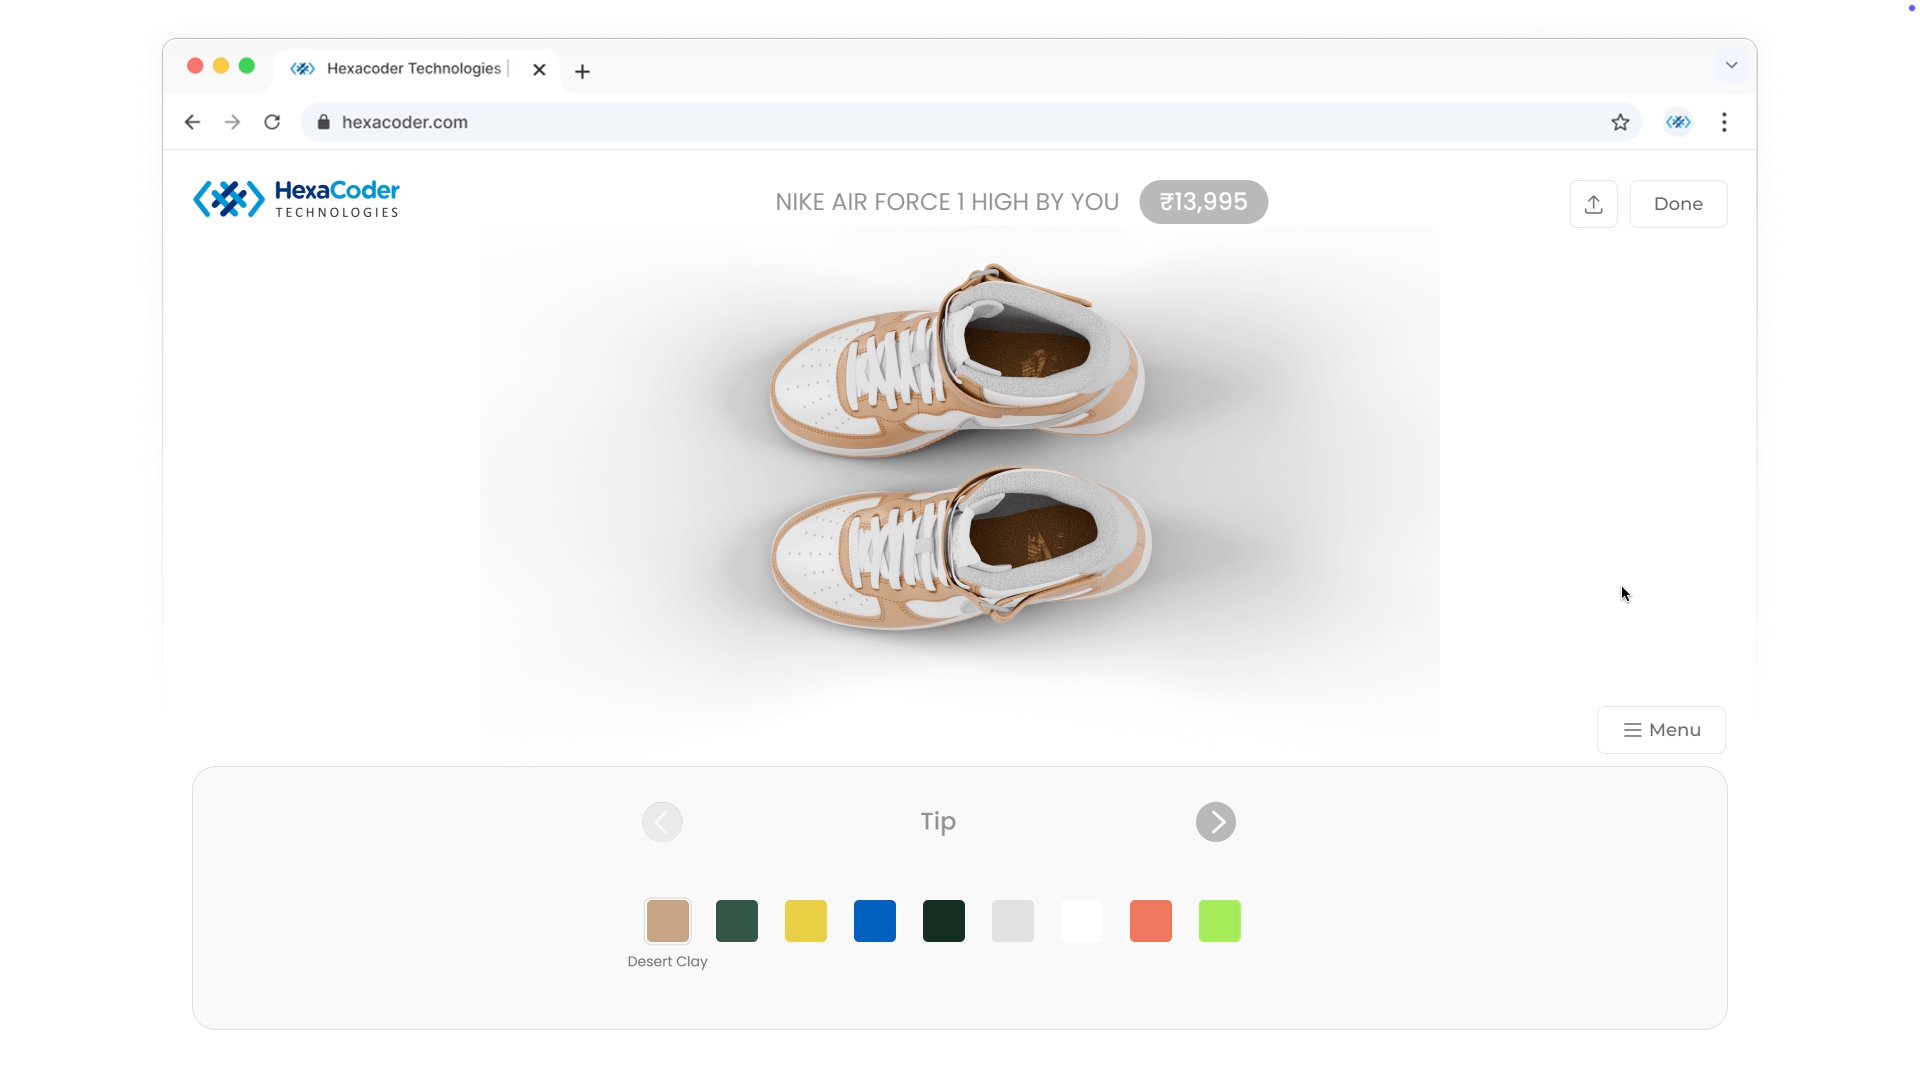
Task: Open the Menu button
Action: point(1660,730)
